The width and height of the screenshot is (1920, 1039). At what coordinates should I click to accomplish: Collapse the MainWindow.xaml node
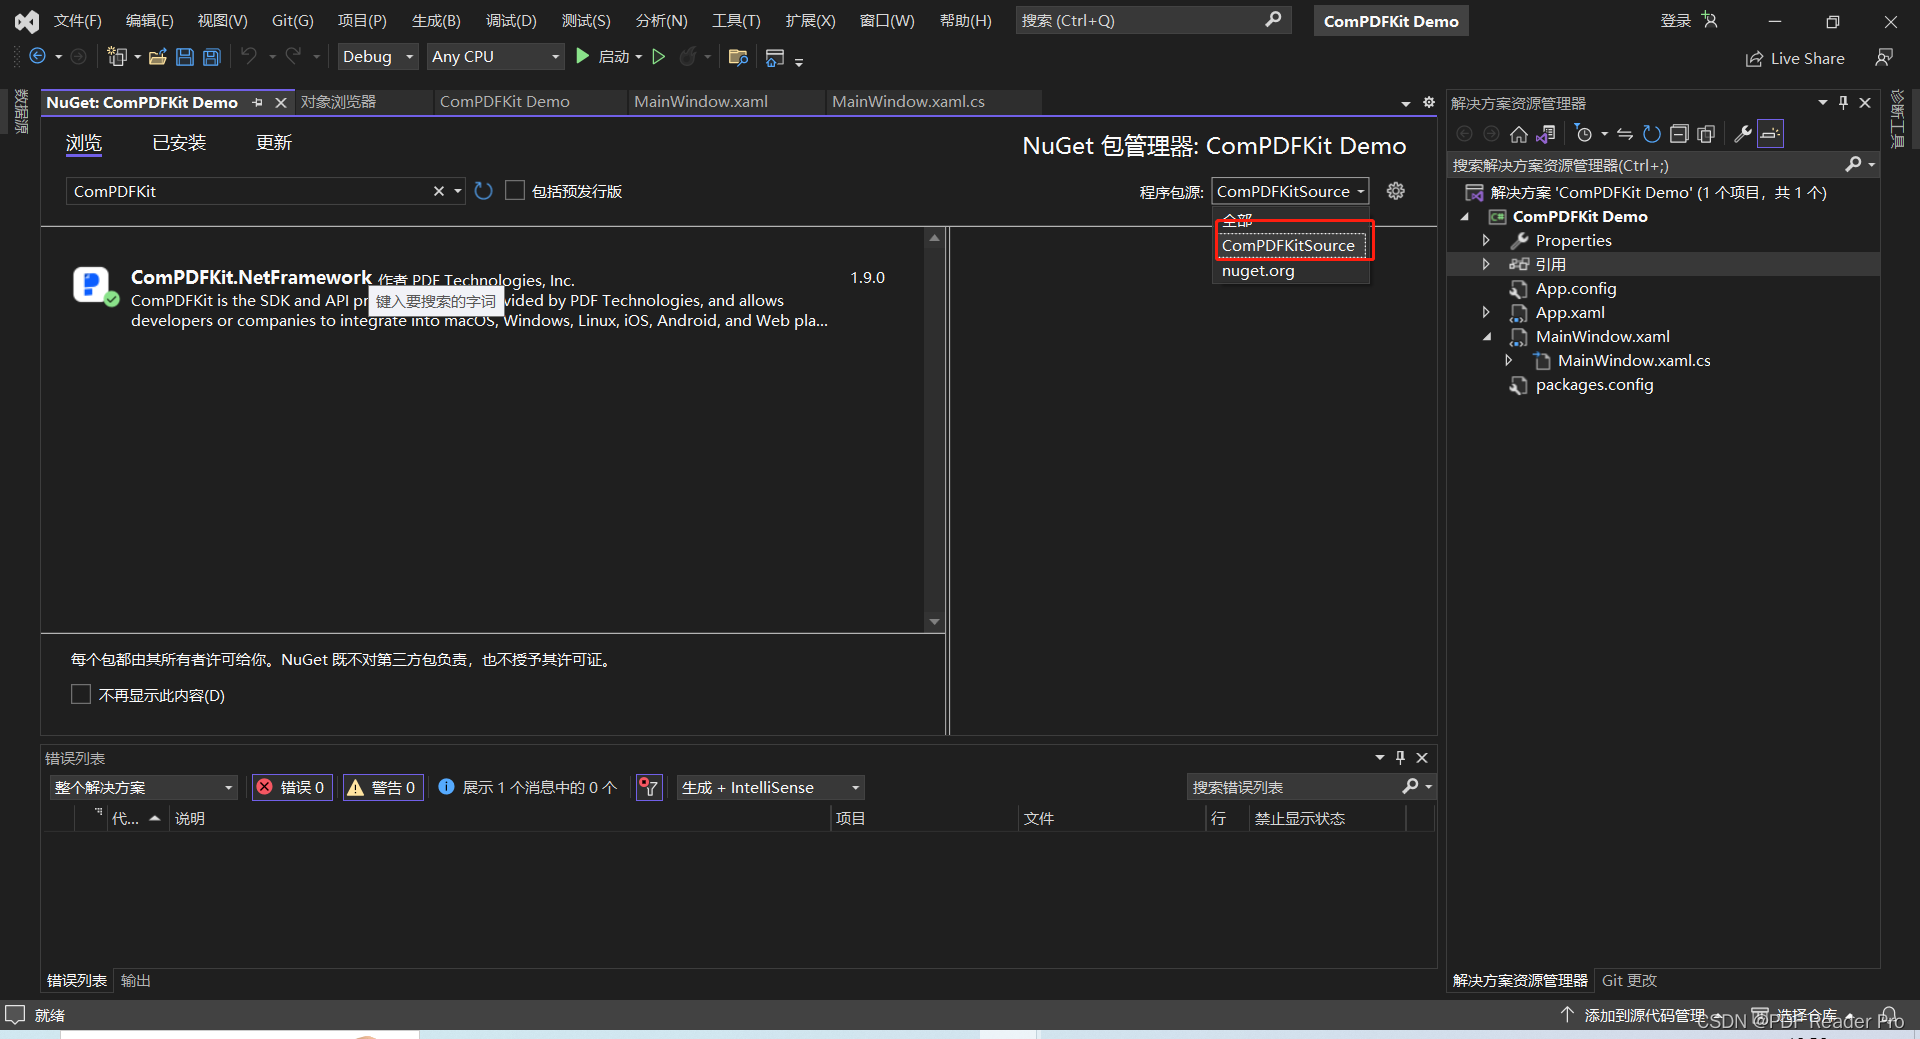click(1487, 337)
